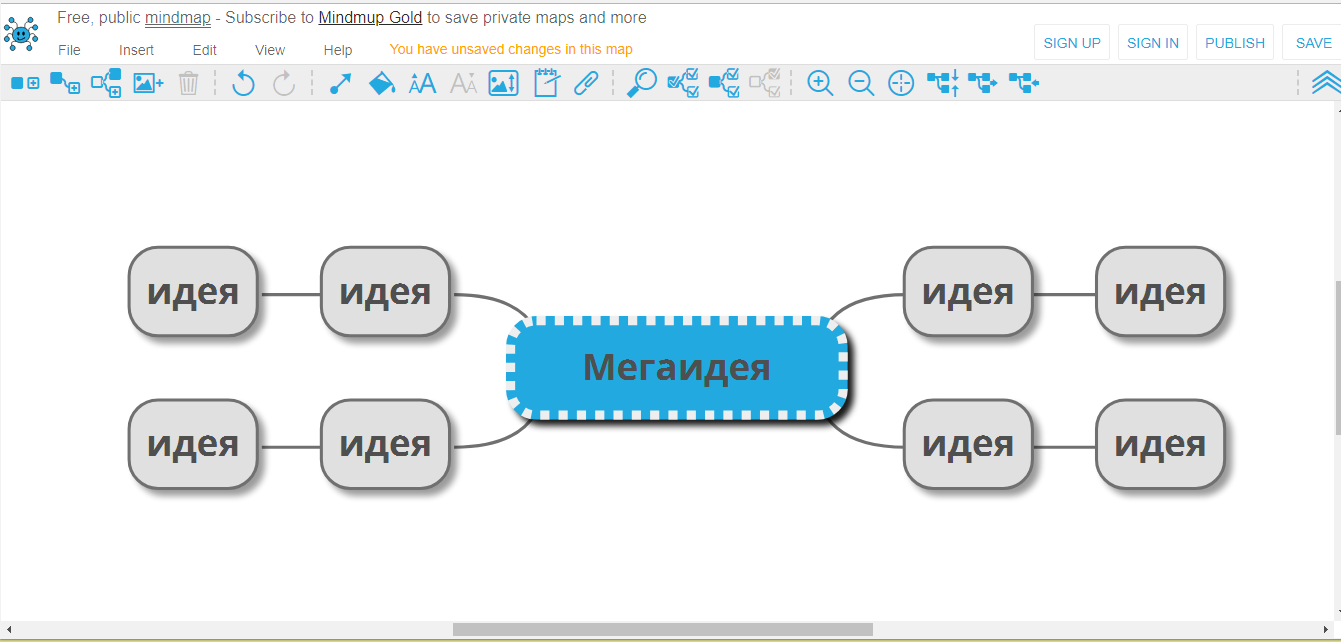Click the SIGN UP button
Viewport: 1341px width, 642px height.
point(1071,43)
